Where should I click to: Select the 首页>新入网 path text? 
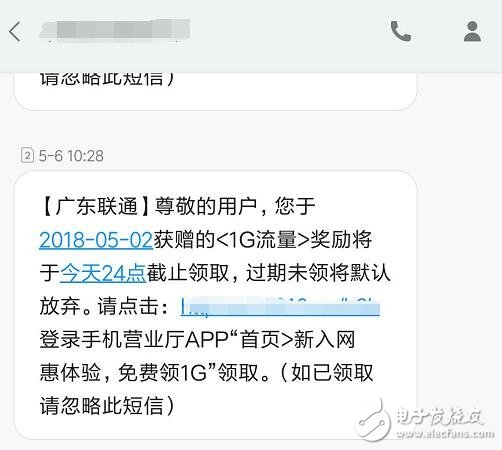point(297,340)
